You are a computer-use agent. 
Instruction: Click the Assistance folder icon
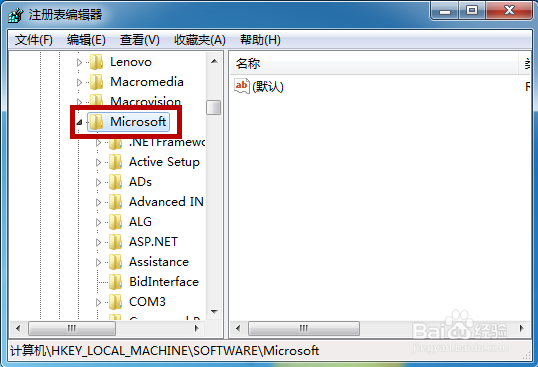[116, 262]
